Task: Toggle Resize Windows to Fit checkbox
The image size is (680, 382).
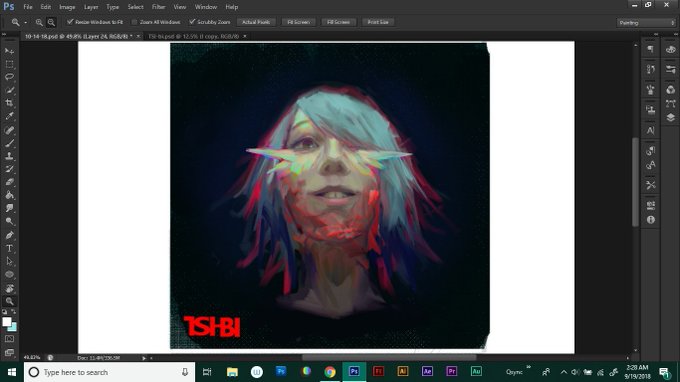Action: (70, 22)
